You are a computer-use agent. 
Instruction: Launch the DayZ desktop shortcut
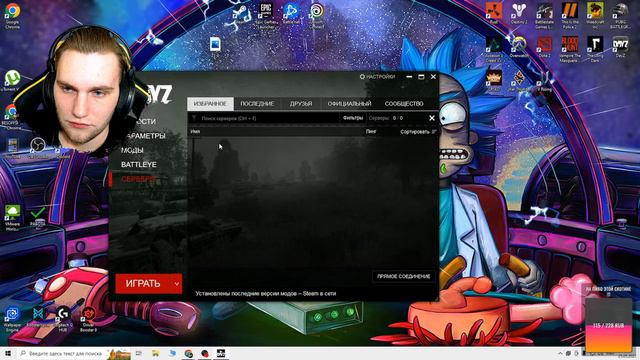[620, 47]
